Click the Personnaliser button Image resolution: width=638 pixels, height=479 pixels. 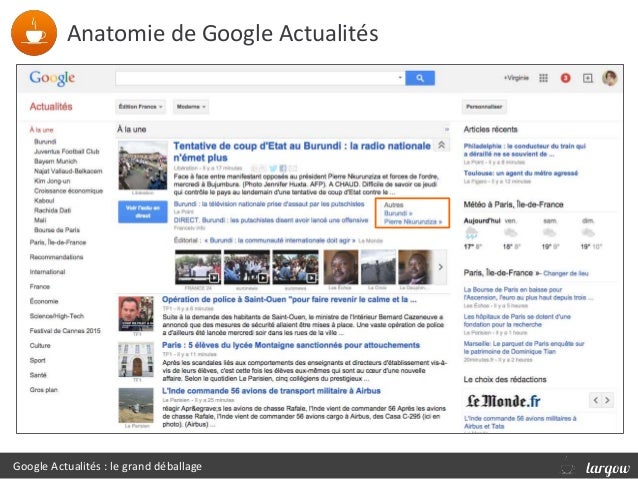click(x=484, y=107)
